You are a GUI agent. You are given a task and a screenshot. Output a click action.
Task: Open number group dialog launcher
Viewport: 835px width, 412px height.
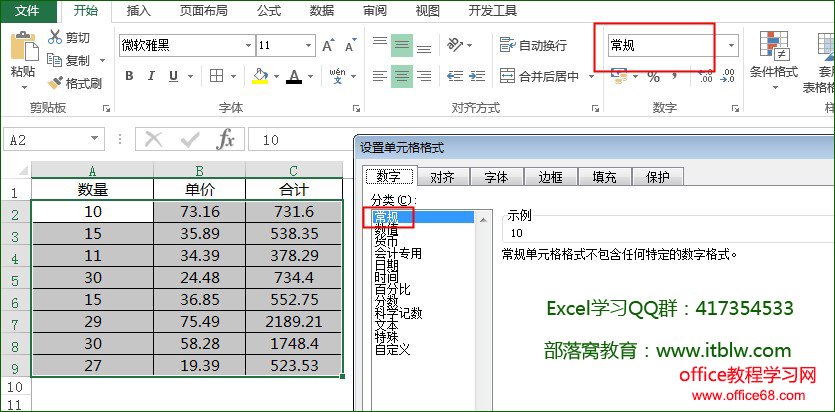[734, 108]
